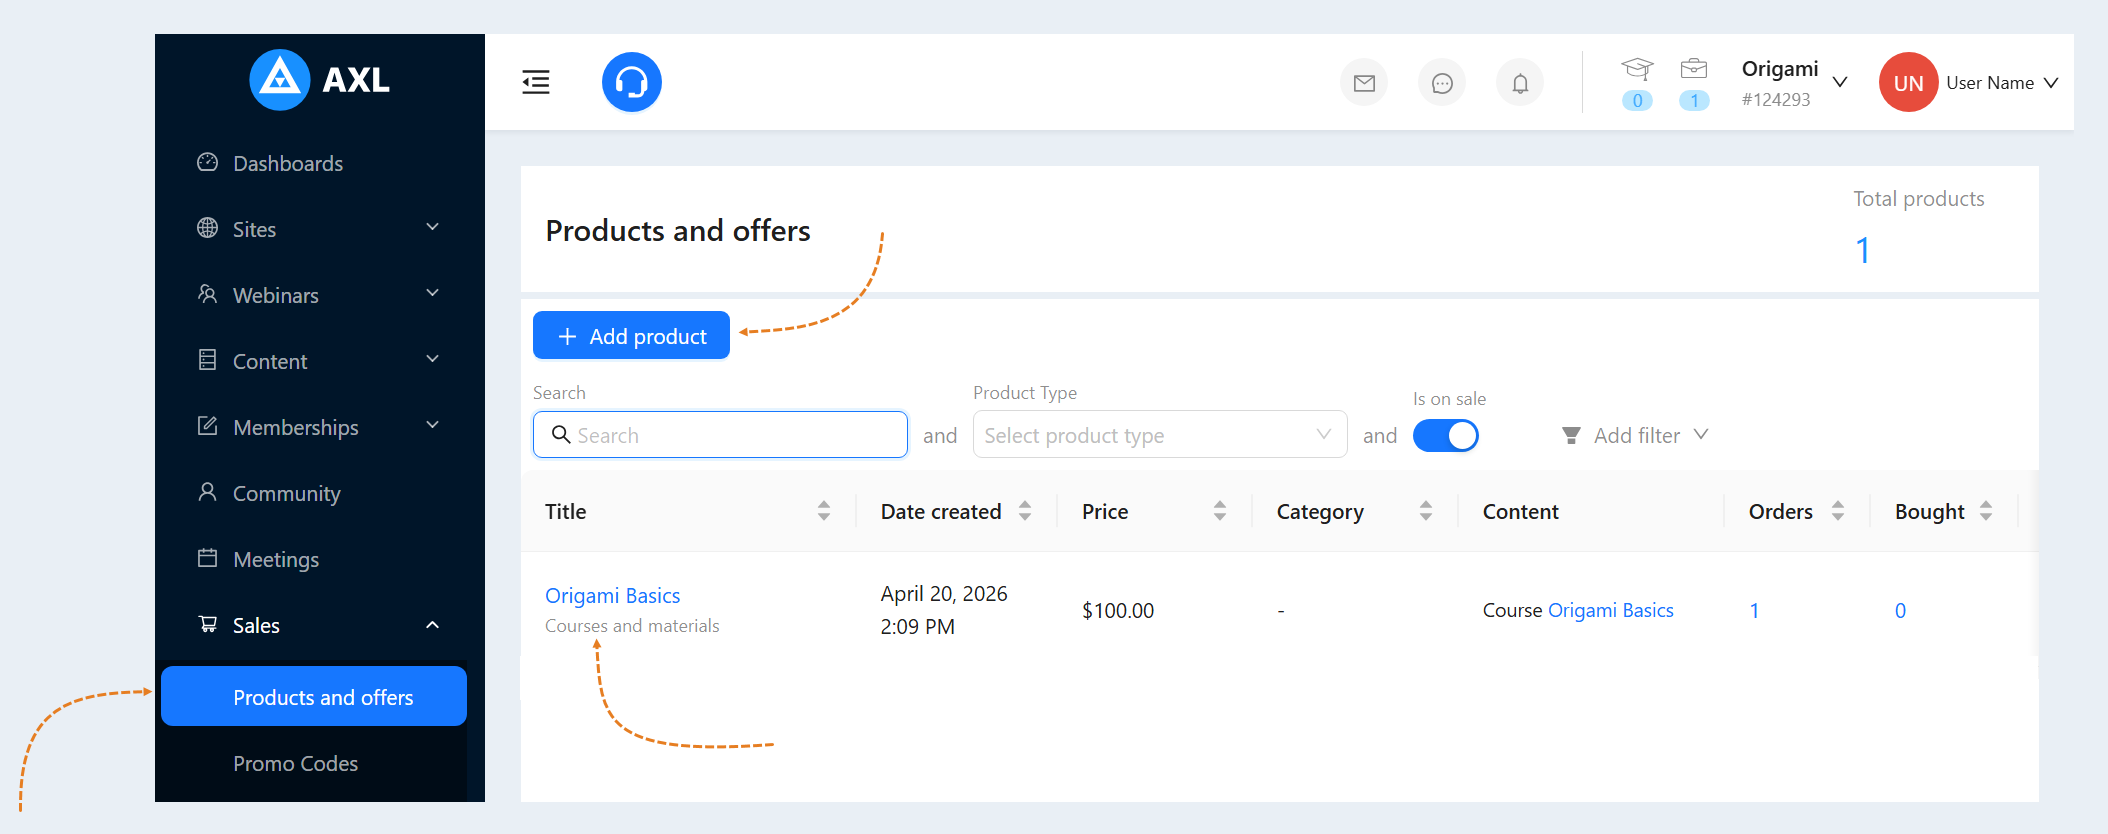Screen dimensions: 2108x834
Task: Open the Select product type dropdown
Action: pos(1160,435)
